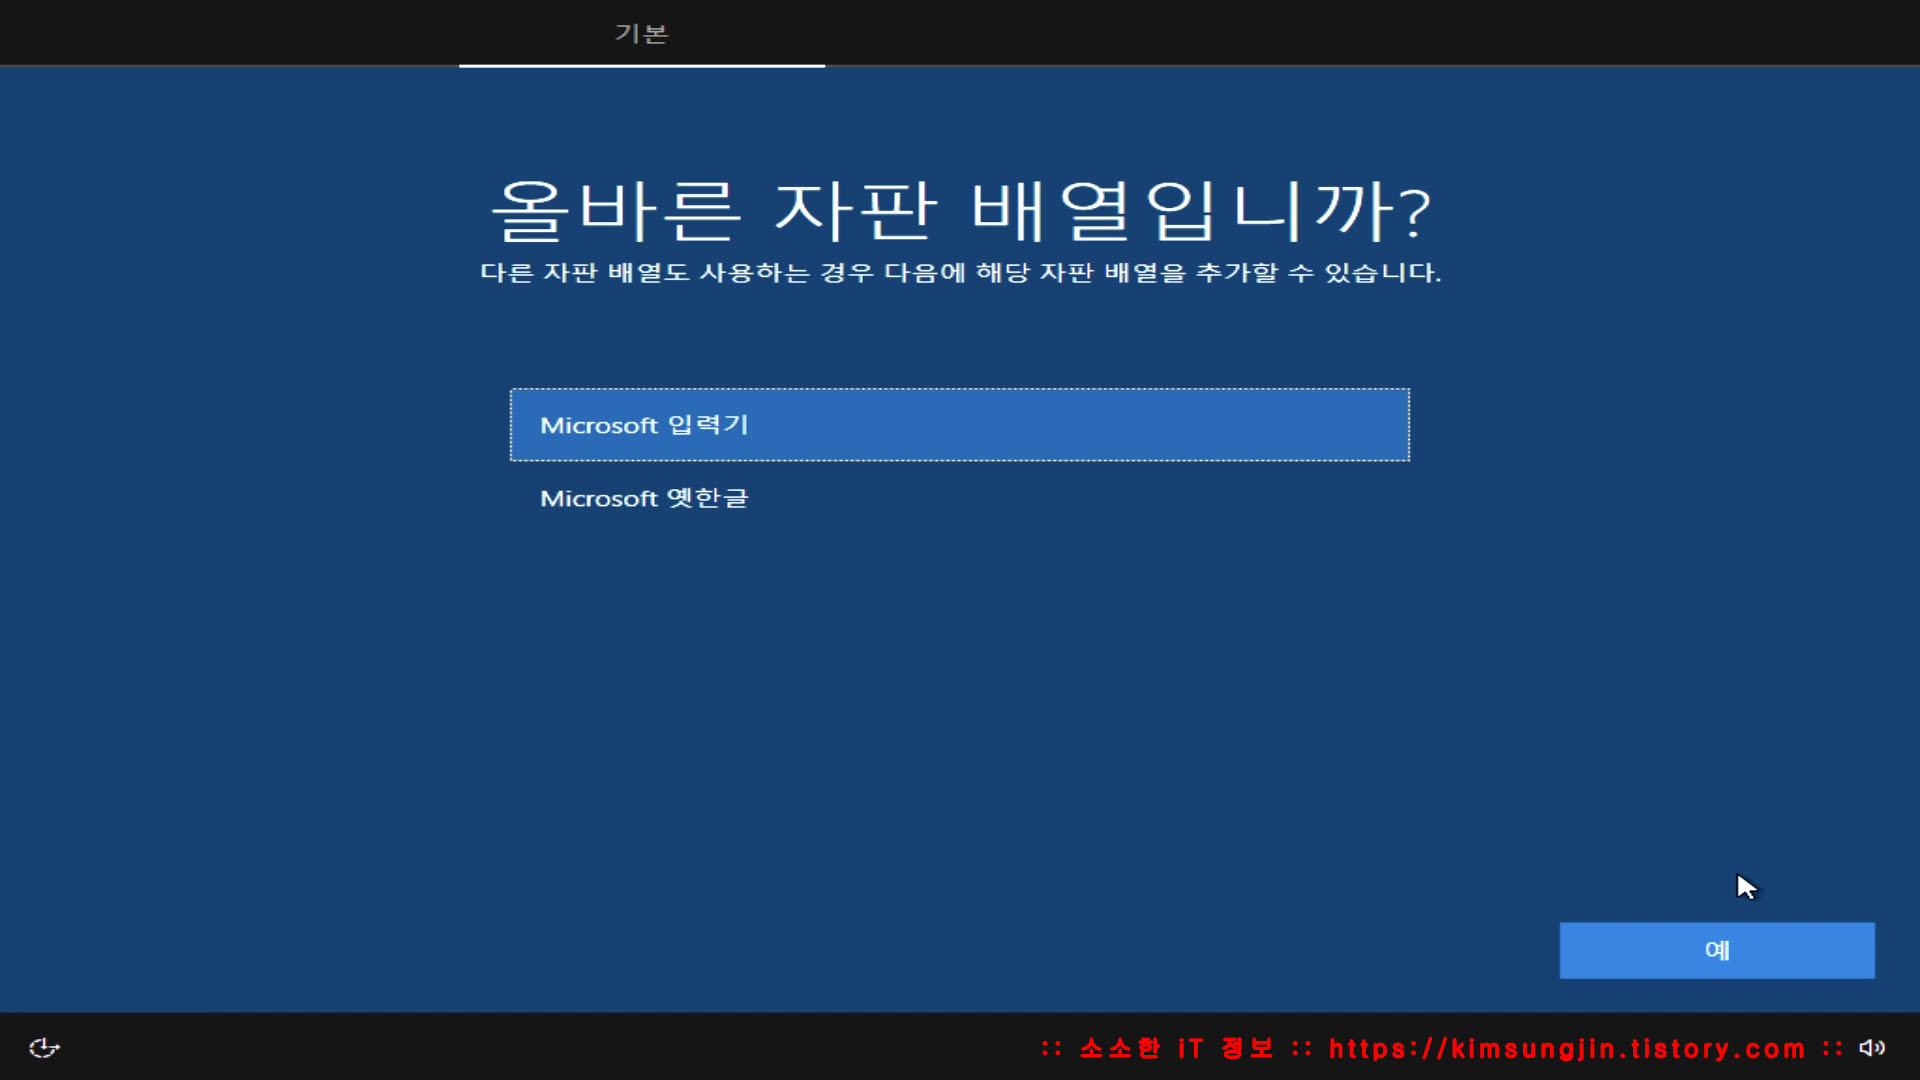Click the word Microsoft in 입력기 entry
Viewport: 1920px width, 1080px height.
[598, 426]
